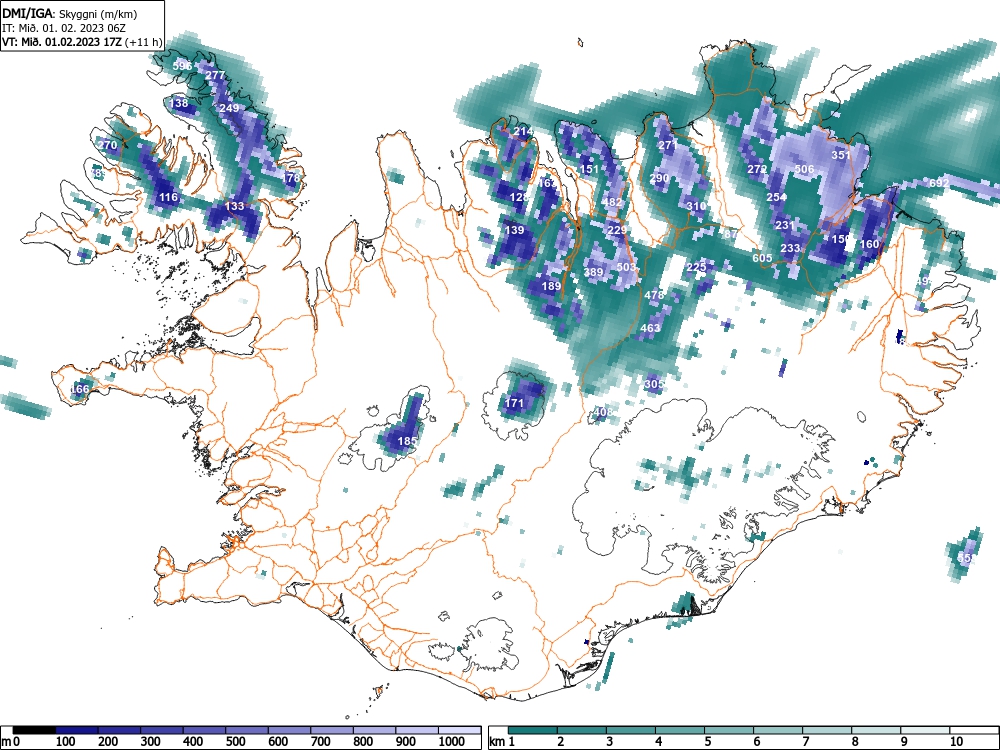Viewport: 1000px width, 750px height.
Task: Click the visibility value 506
Action: 804,169
